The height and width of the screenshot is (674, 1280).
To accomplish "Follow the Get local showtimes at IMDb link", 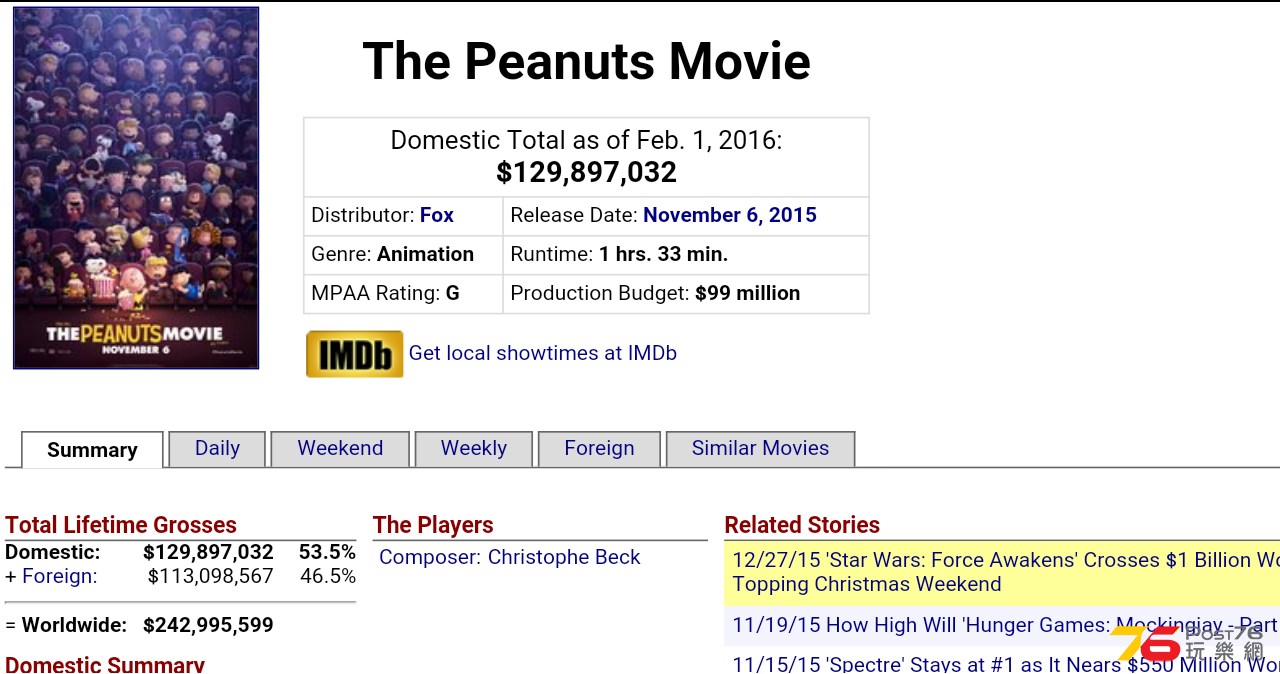I will click(x=543, y=353).
